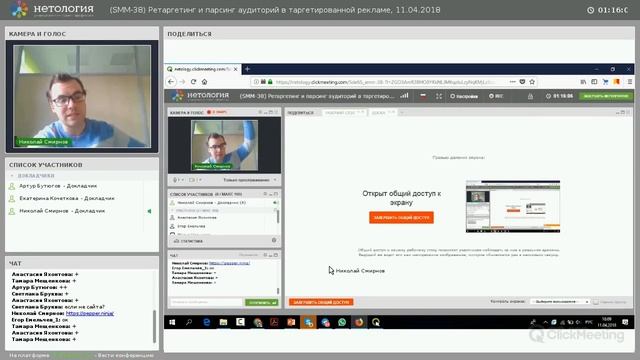This screenshot has height=360, width=640.
Task: Open PowerPoint from the taskbar
Action: pyautogui.click(x=291, y=322)
